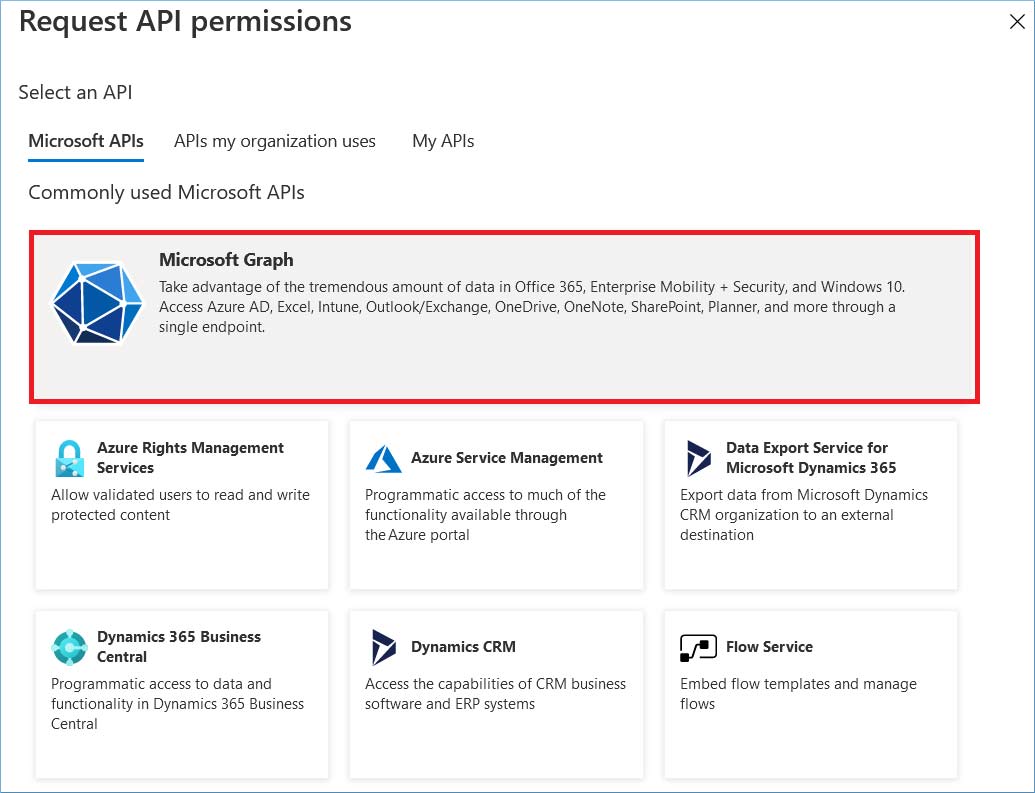The image size is (1035, 793).
Task: Click the Microsoft Graph hexagon icon
Action: click(97, 303)
